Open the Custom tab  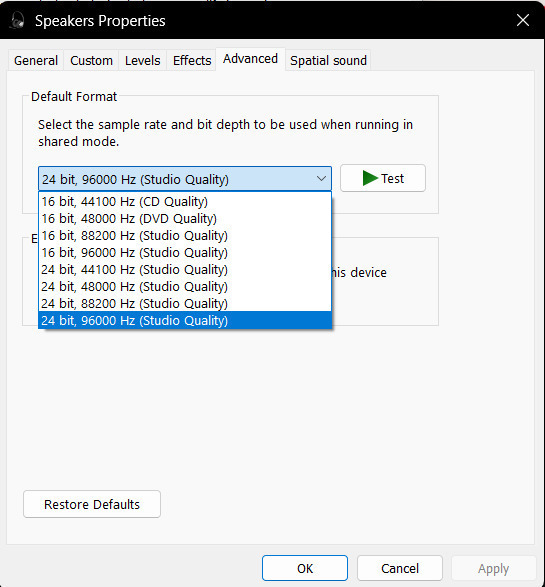[x=91, y=60]
